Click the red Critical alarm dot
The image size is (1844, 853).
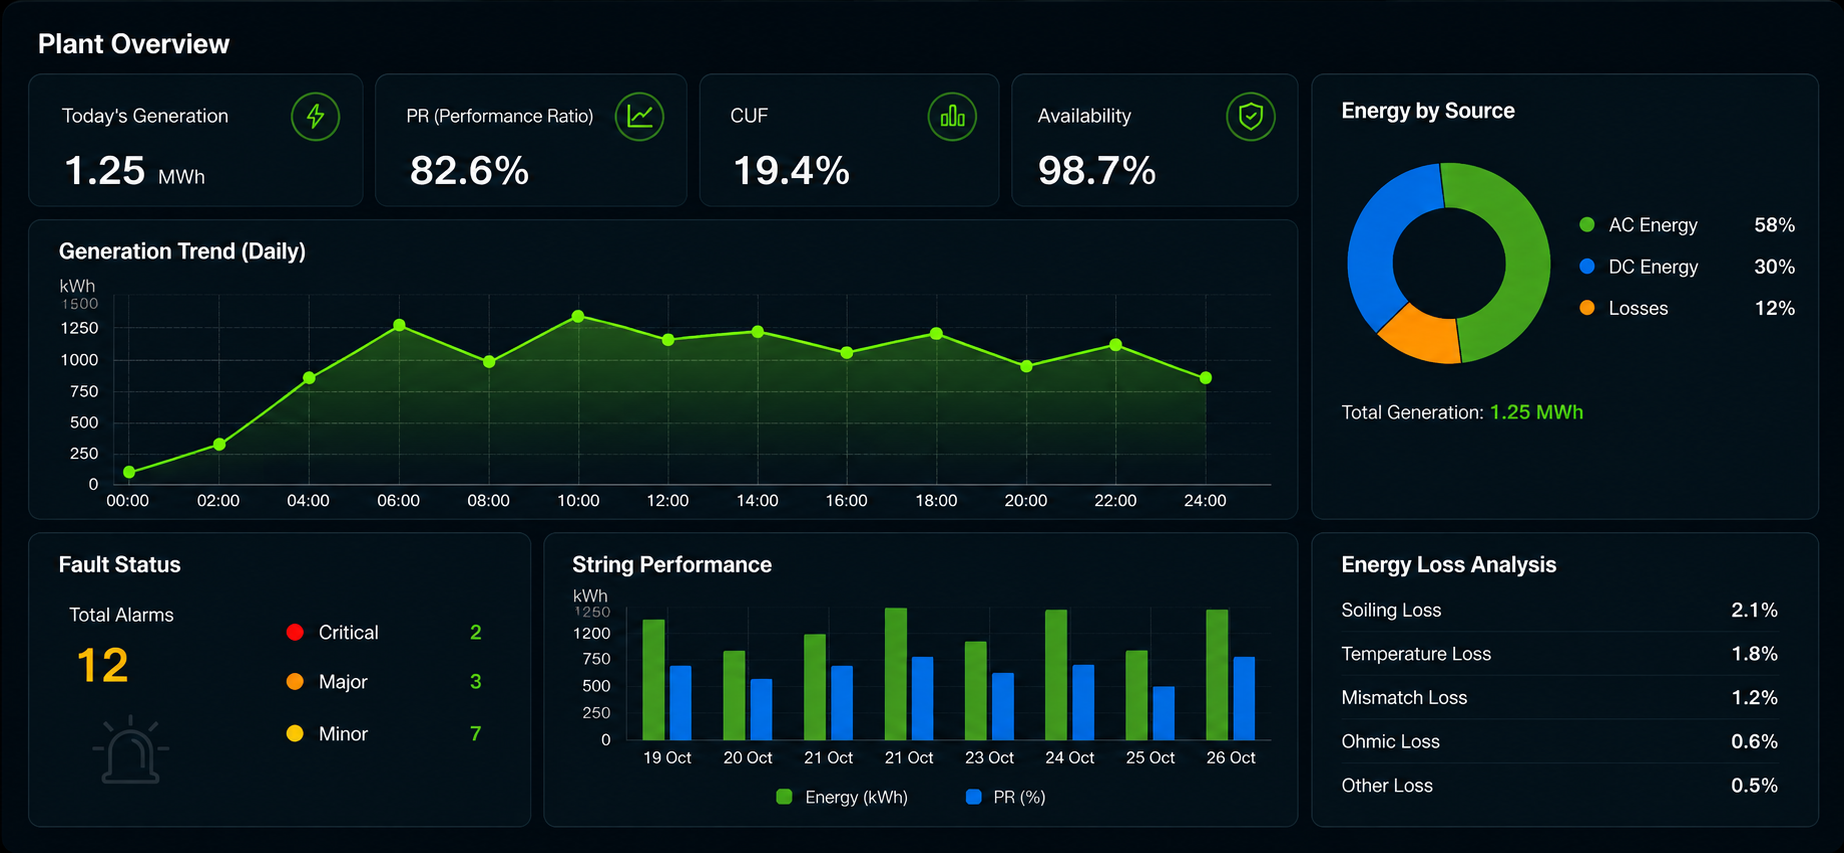pos(295,632)
